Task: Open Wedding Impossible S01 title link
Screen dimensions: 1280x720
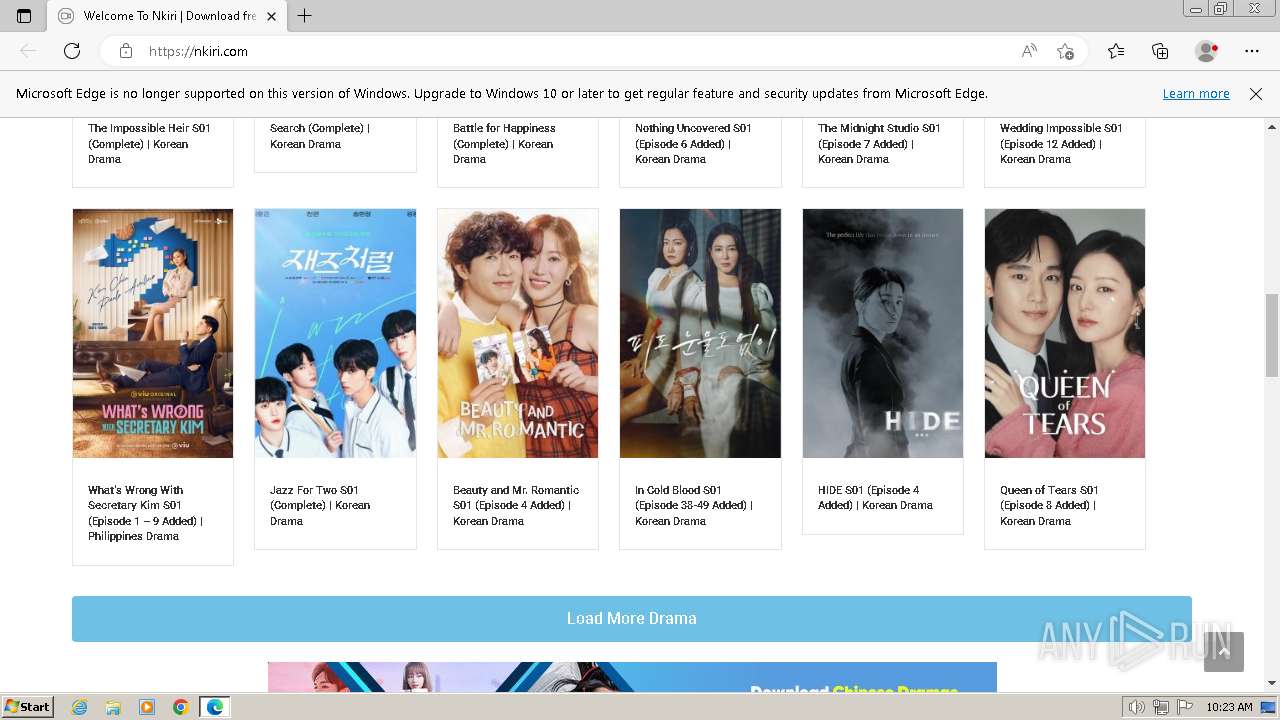Action: coord(1061,143)
